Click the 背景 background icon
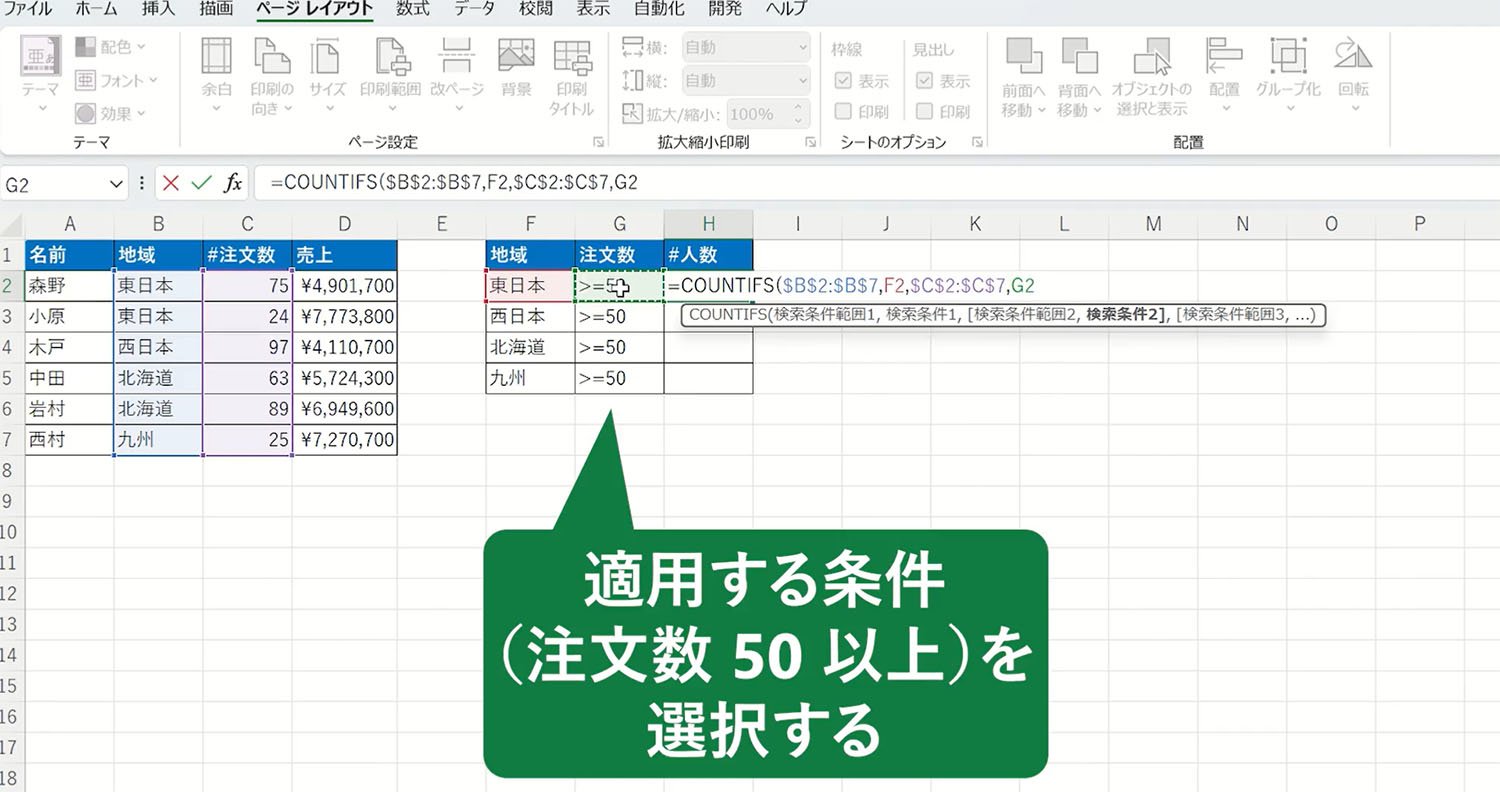This screenshot has width=1500, height=792. click(x=516, y=57)
